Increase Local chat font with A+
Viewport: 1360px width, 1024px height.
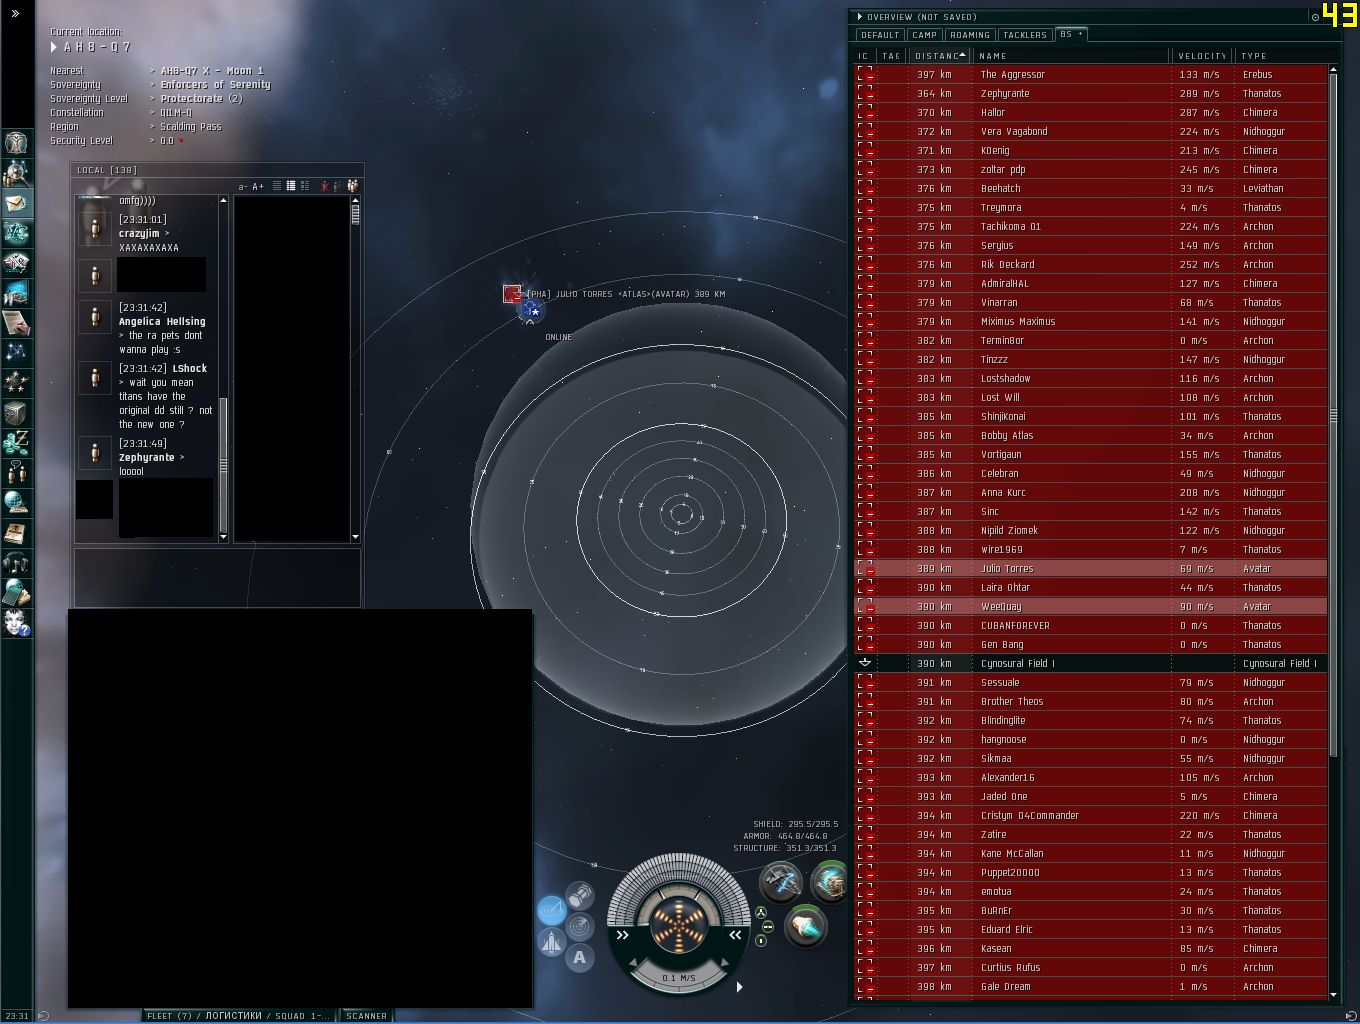(258, 187)
